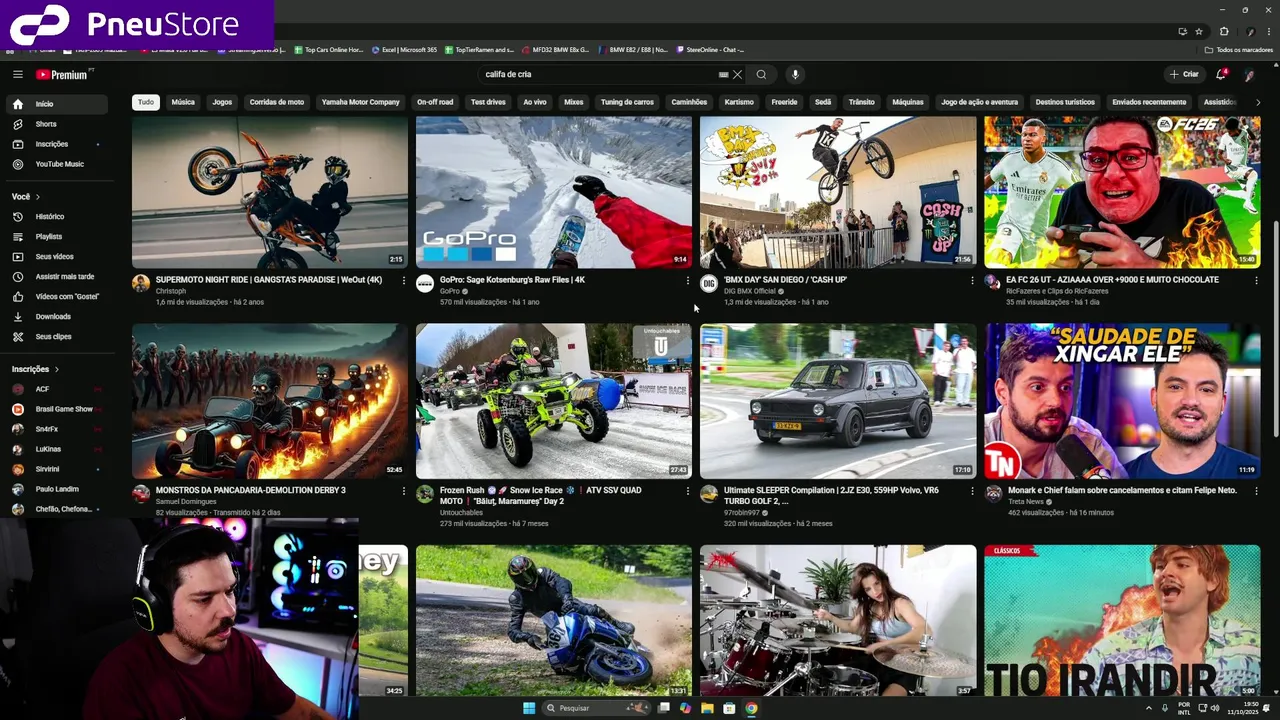
Task: Expand the Inscrições section chevron
Action: [x=57, y=369]
